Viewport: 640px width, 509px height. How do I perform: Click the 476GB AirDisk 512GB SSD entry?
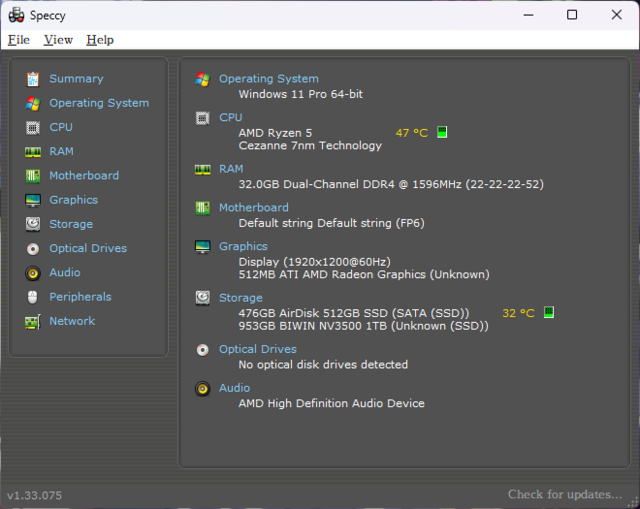[354, 313]
